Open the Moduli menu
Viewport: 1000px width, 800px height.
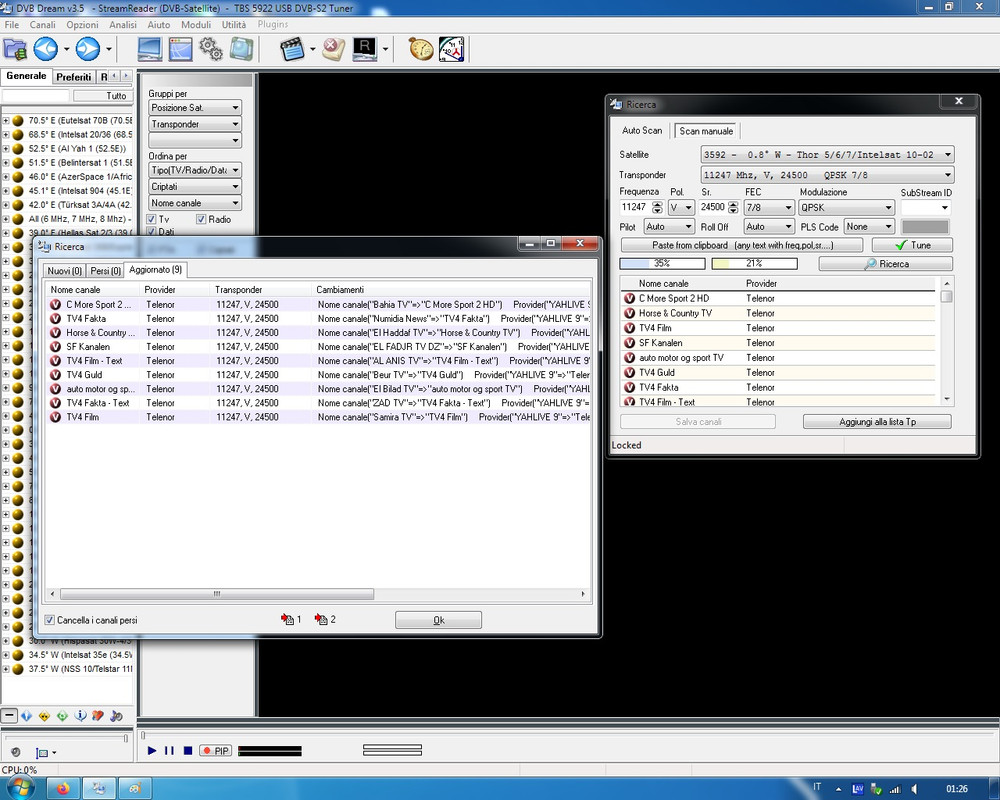coord(196,24)
